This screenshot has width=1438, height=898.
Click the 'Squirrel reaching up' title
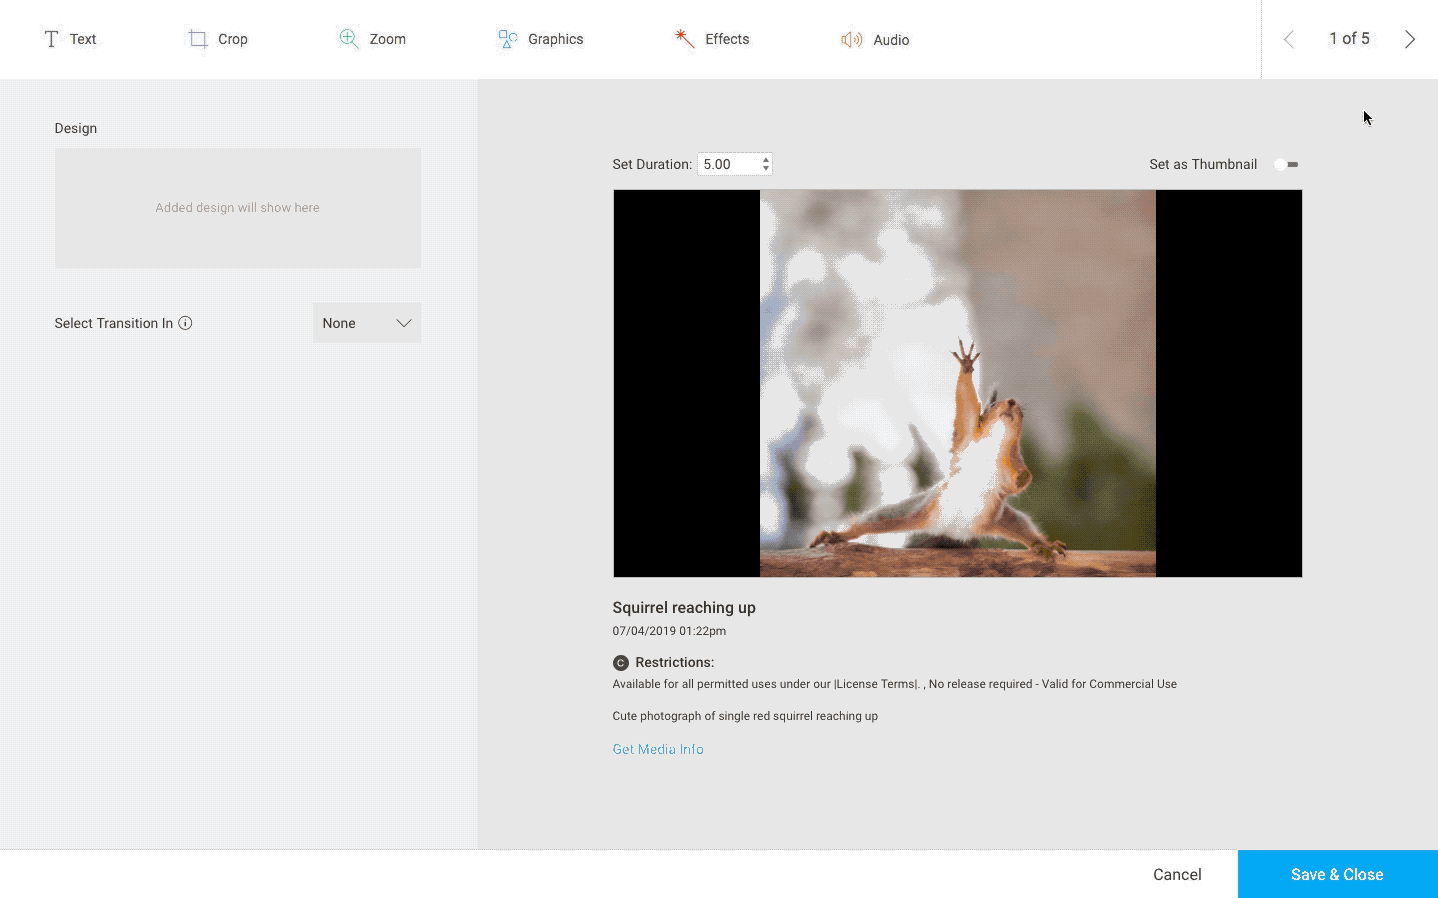pyautogui.click(x=684, y=607)
